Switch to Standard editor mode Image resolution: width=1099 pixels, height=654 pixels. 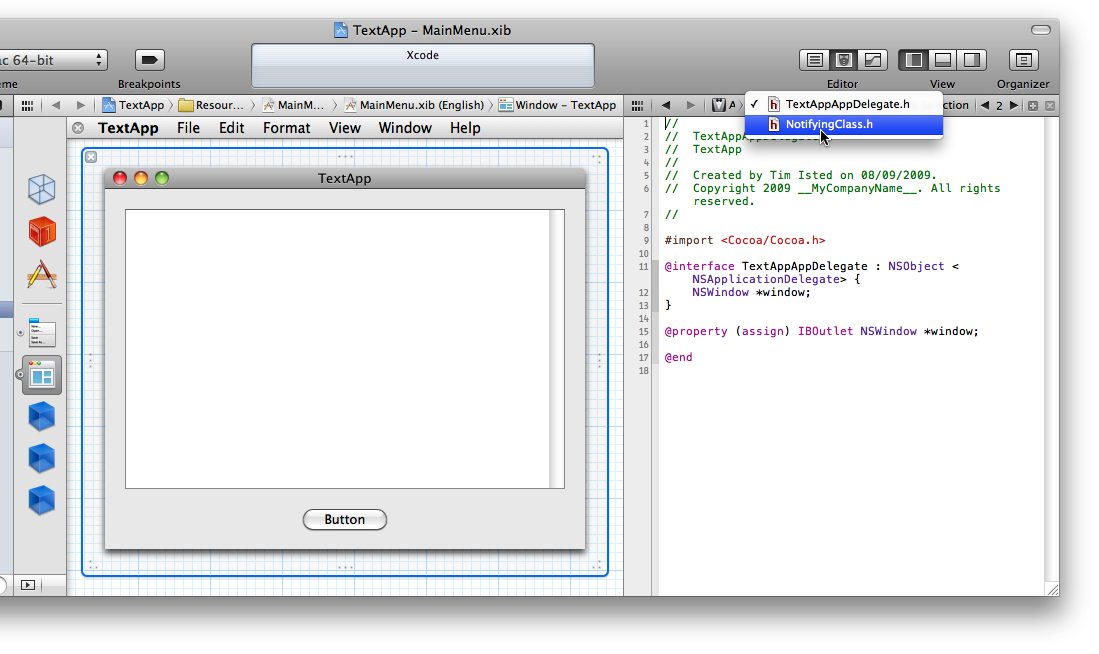click(814, 60)
